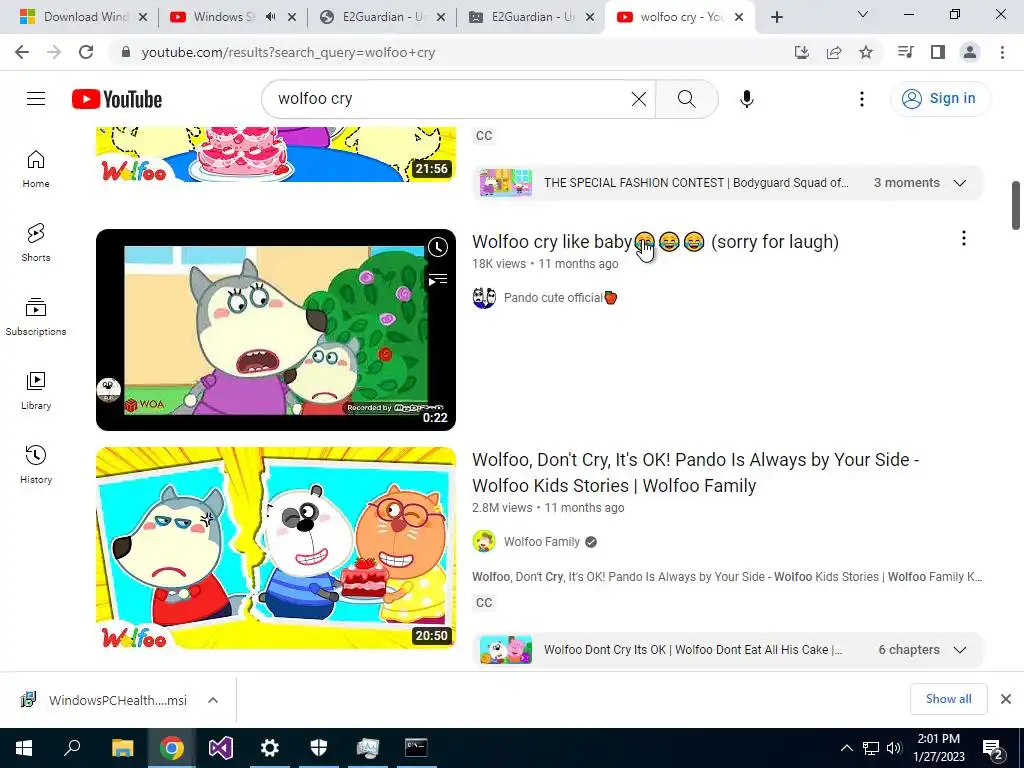1024x768 pixels.
Task: Play the 20:50 Wolfoo Don't Cry thumbnail
Action: (276, 548)
